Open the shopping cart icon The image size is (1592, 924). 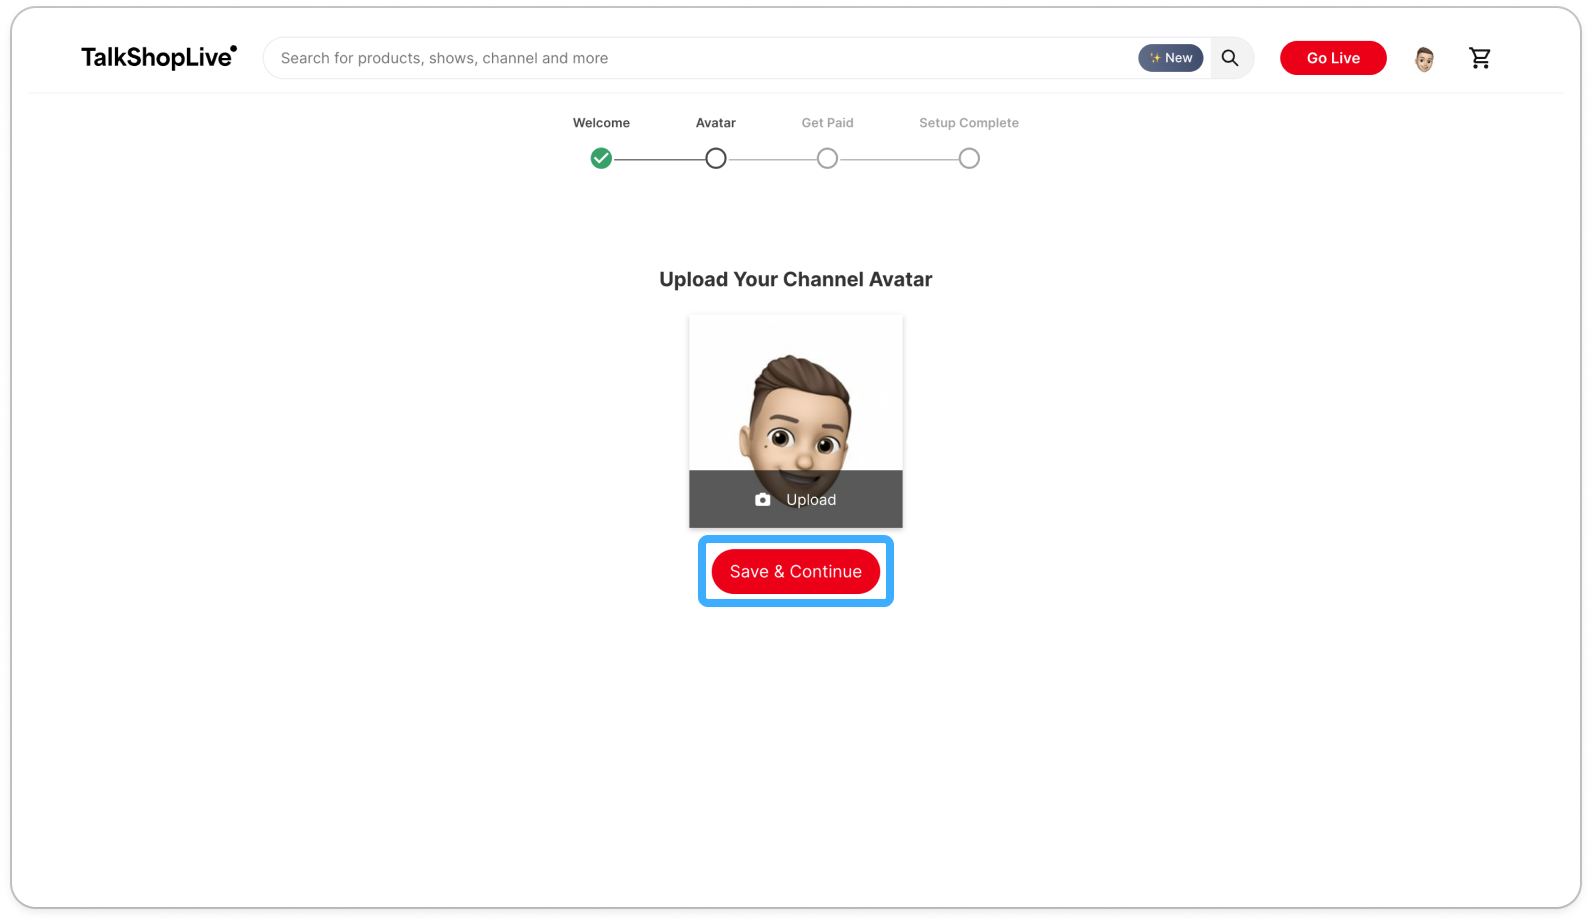point(1480,58)
